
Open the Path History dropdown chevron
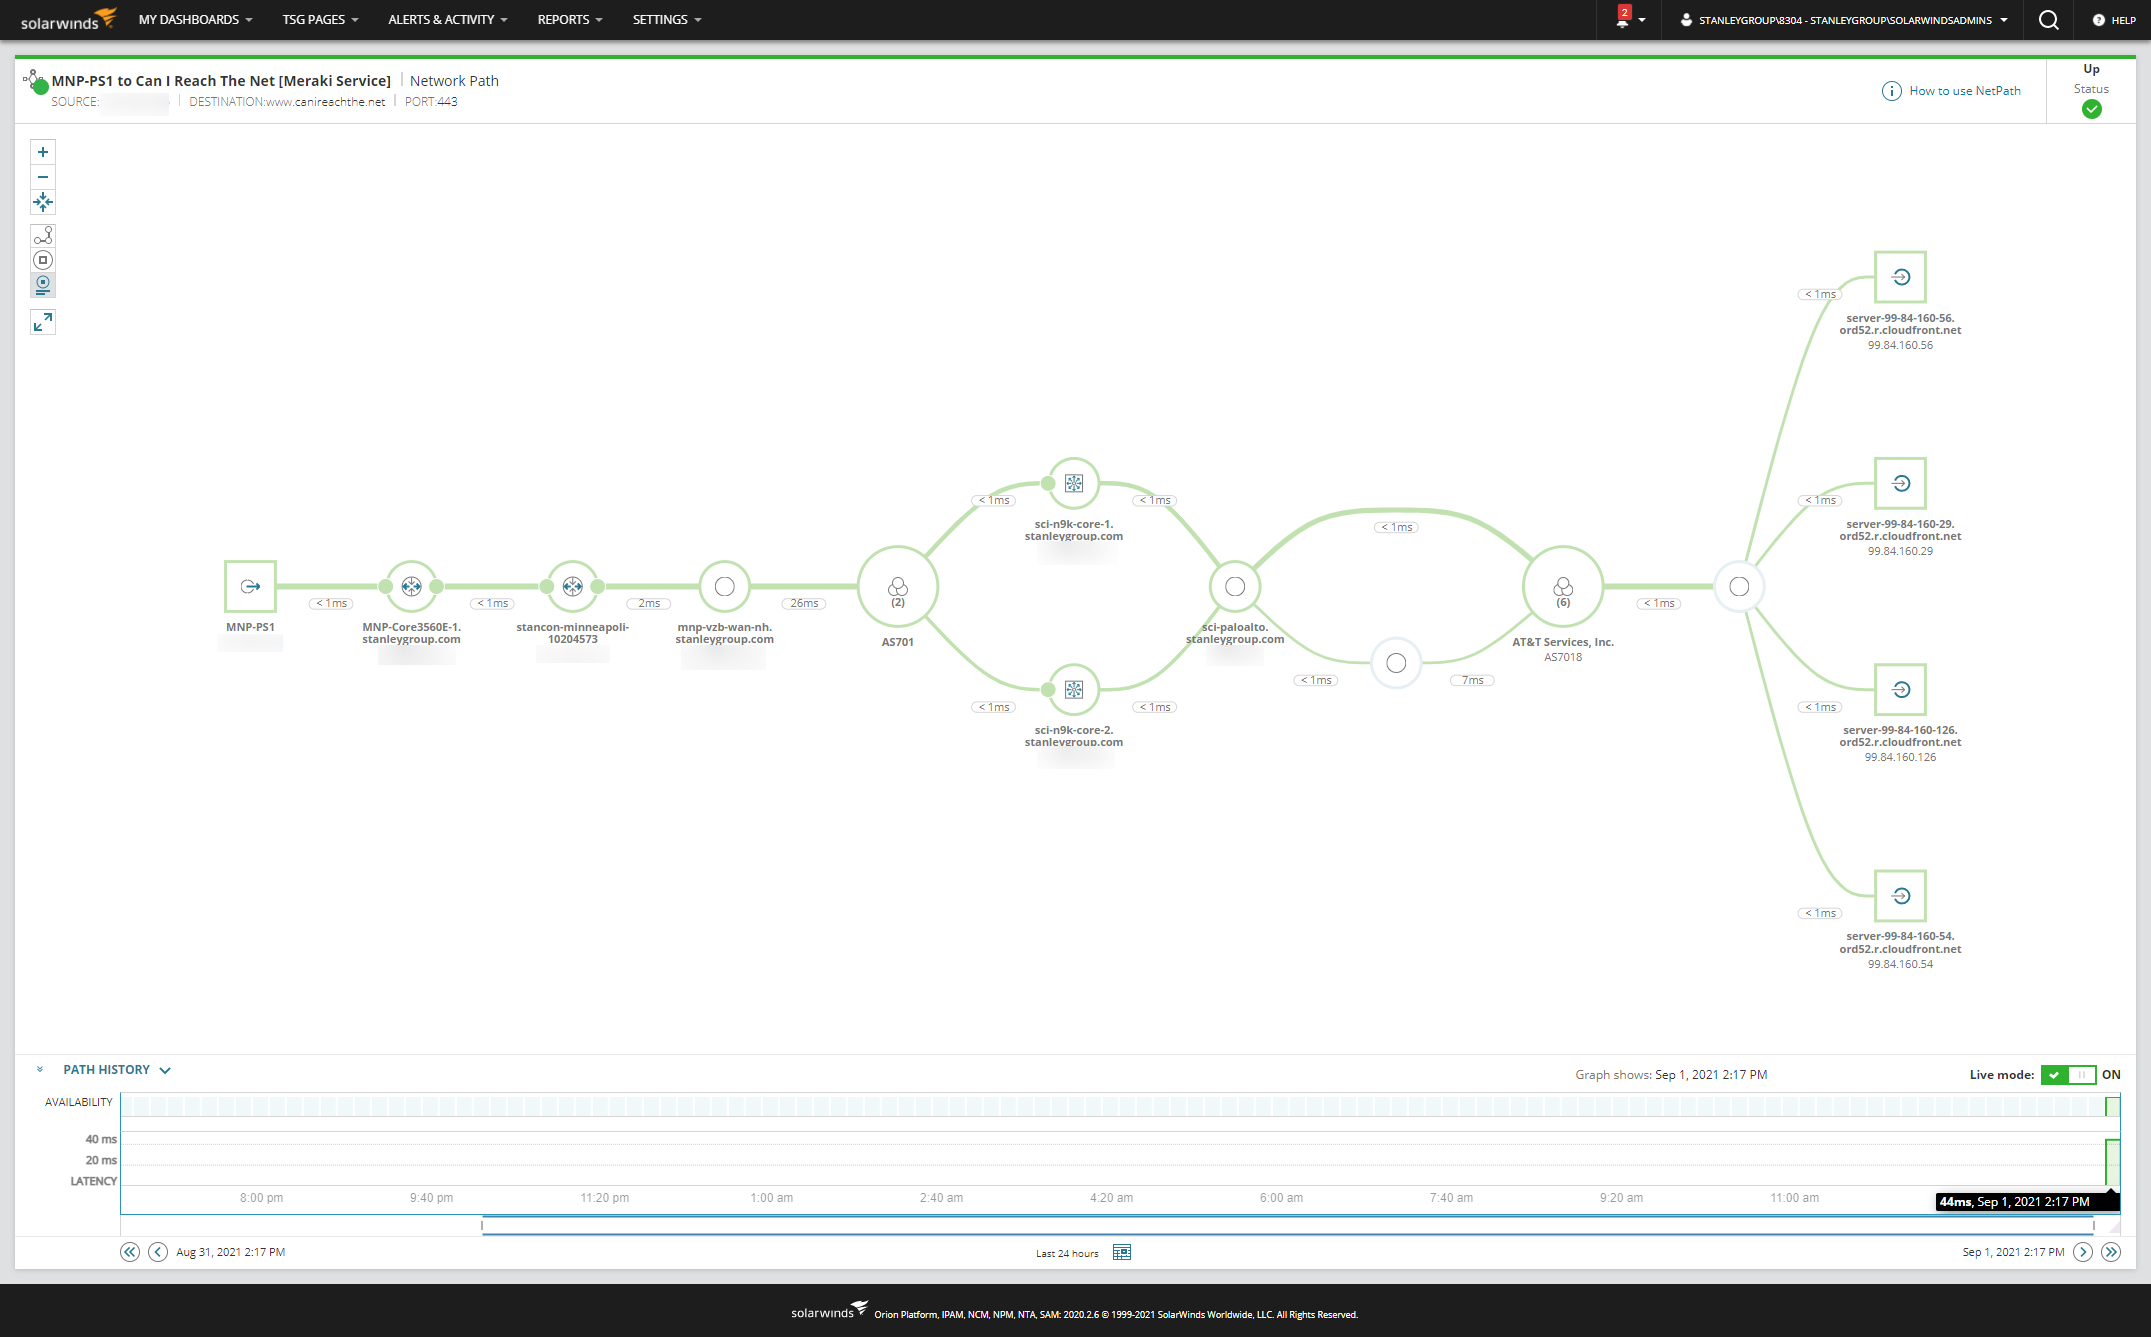pos(165,1070)
